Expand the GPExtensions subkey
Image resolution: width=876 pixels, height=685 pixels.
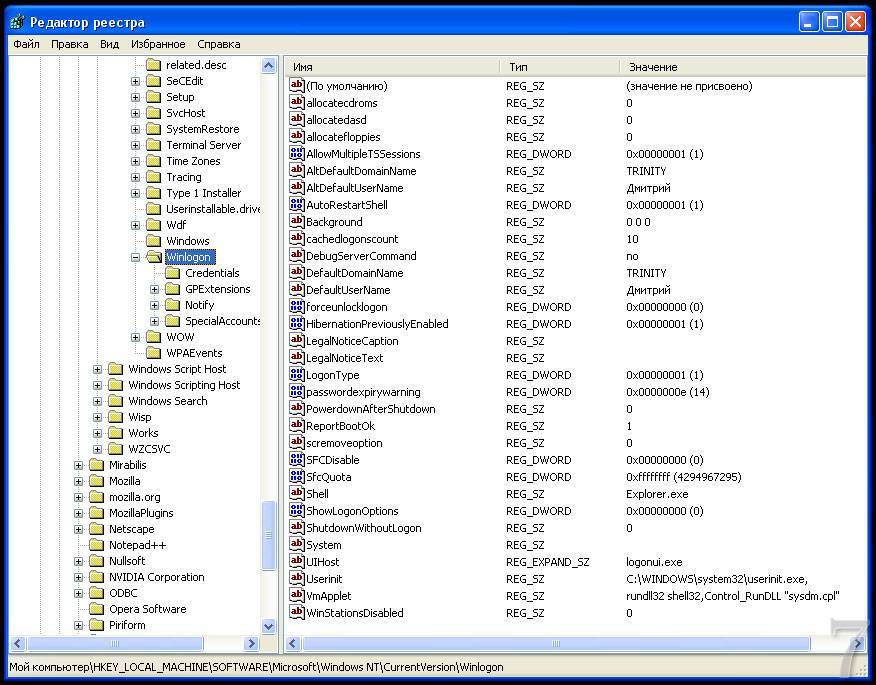[x=155, y=289]
